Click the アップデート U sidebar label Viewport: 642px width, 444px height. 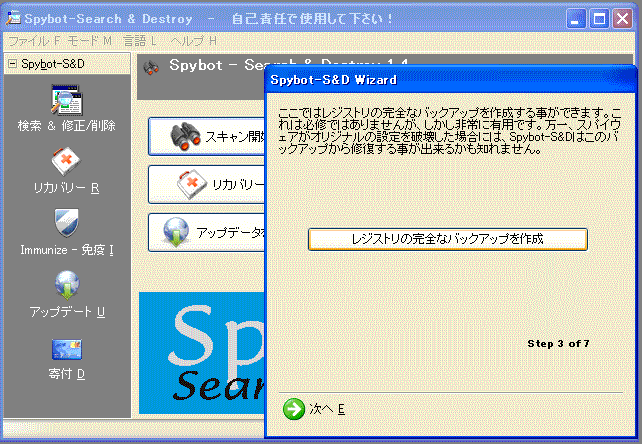(67, 312)
